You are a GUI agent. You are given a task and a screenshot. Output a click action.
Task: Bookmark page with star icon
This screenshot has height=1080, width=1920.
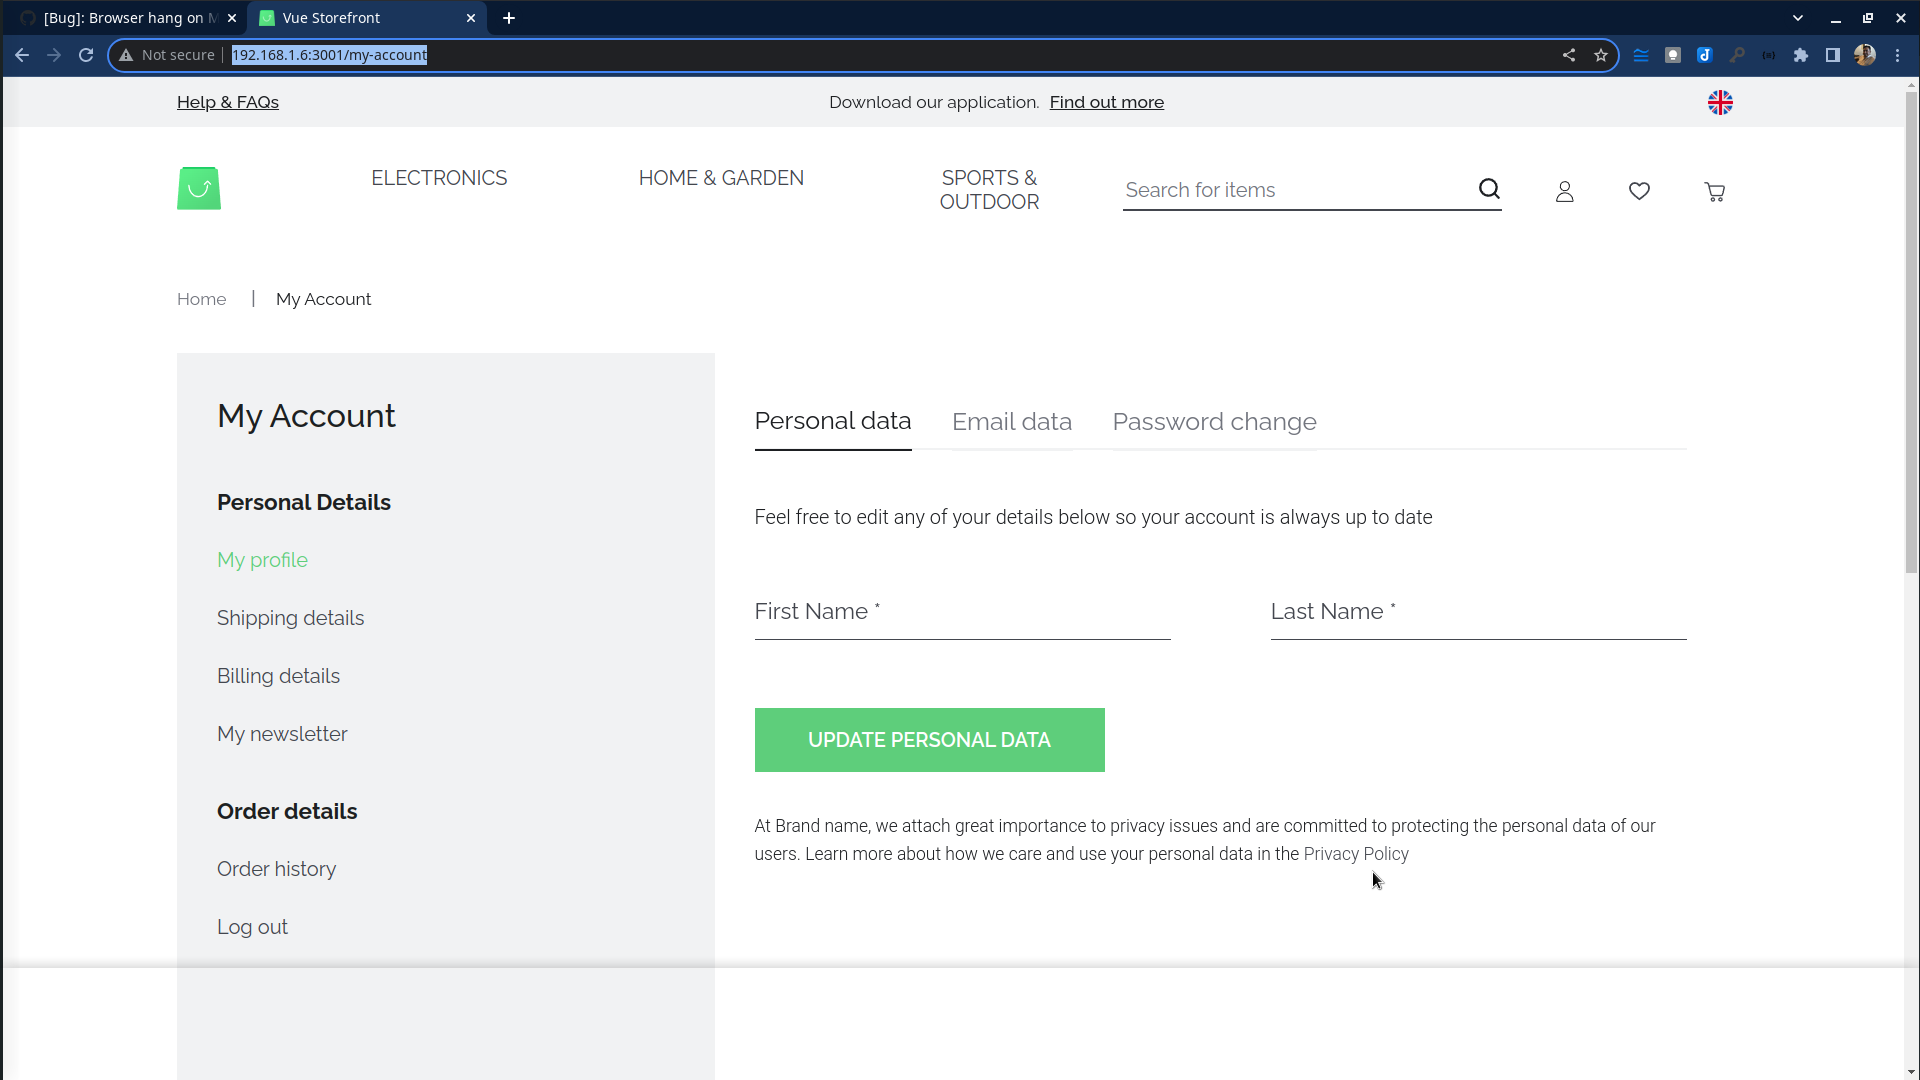point(1601,55)
